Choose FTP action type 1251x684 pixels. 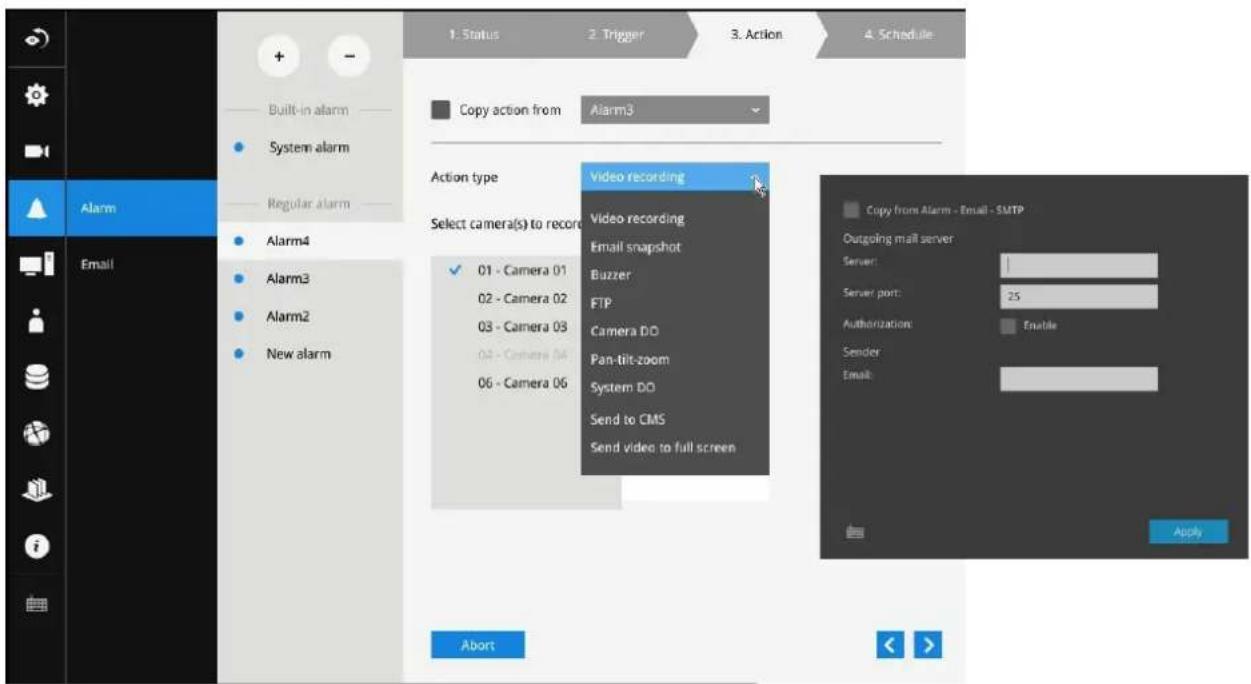[601, 302]
